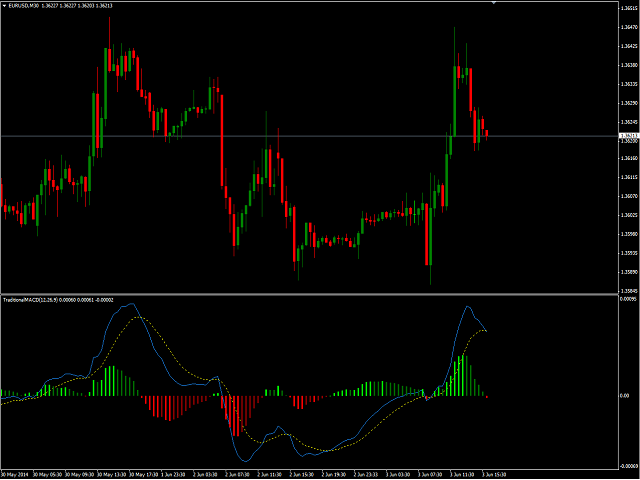The width and height of the screenshot is (640, 480).
Task: Click the 1.36160 price scale label
Action: pos(629,158)
